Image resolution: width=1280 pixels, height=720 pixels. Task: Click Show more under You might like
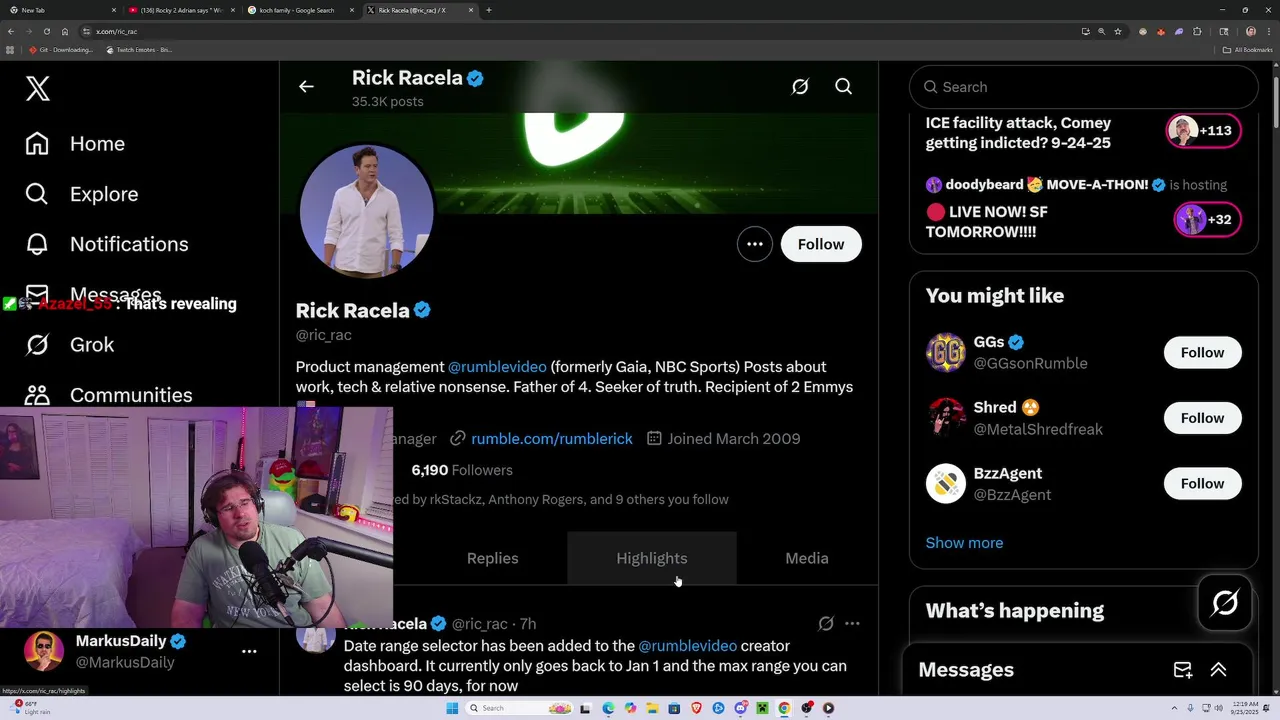(964, 543)
